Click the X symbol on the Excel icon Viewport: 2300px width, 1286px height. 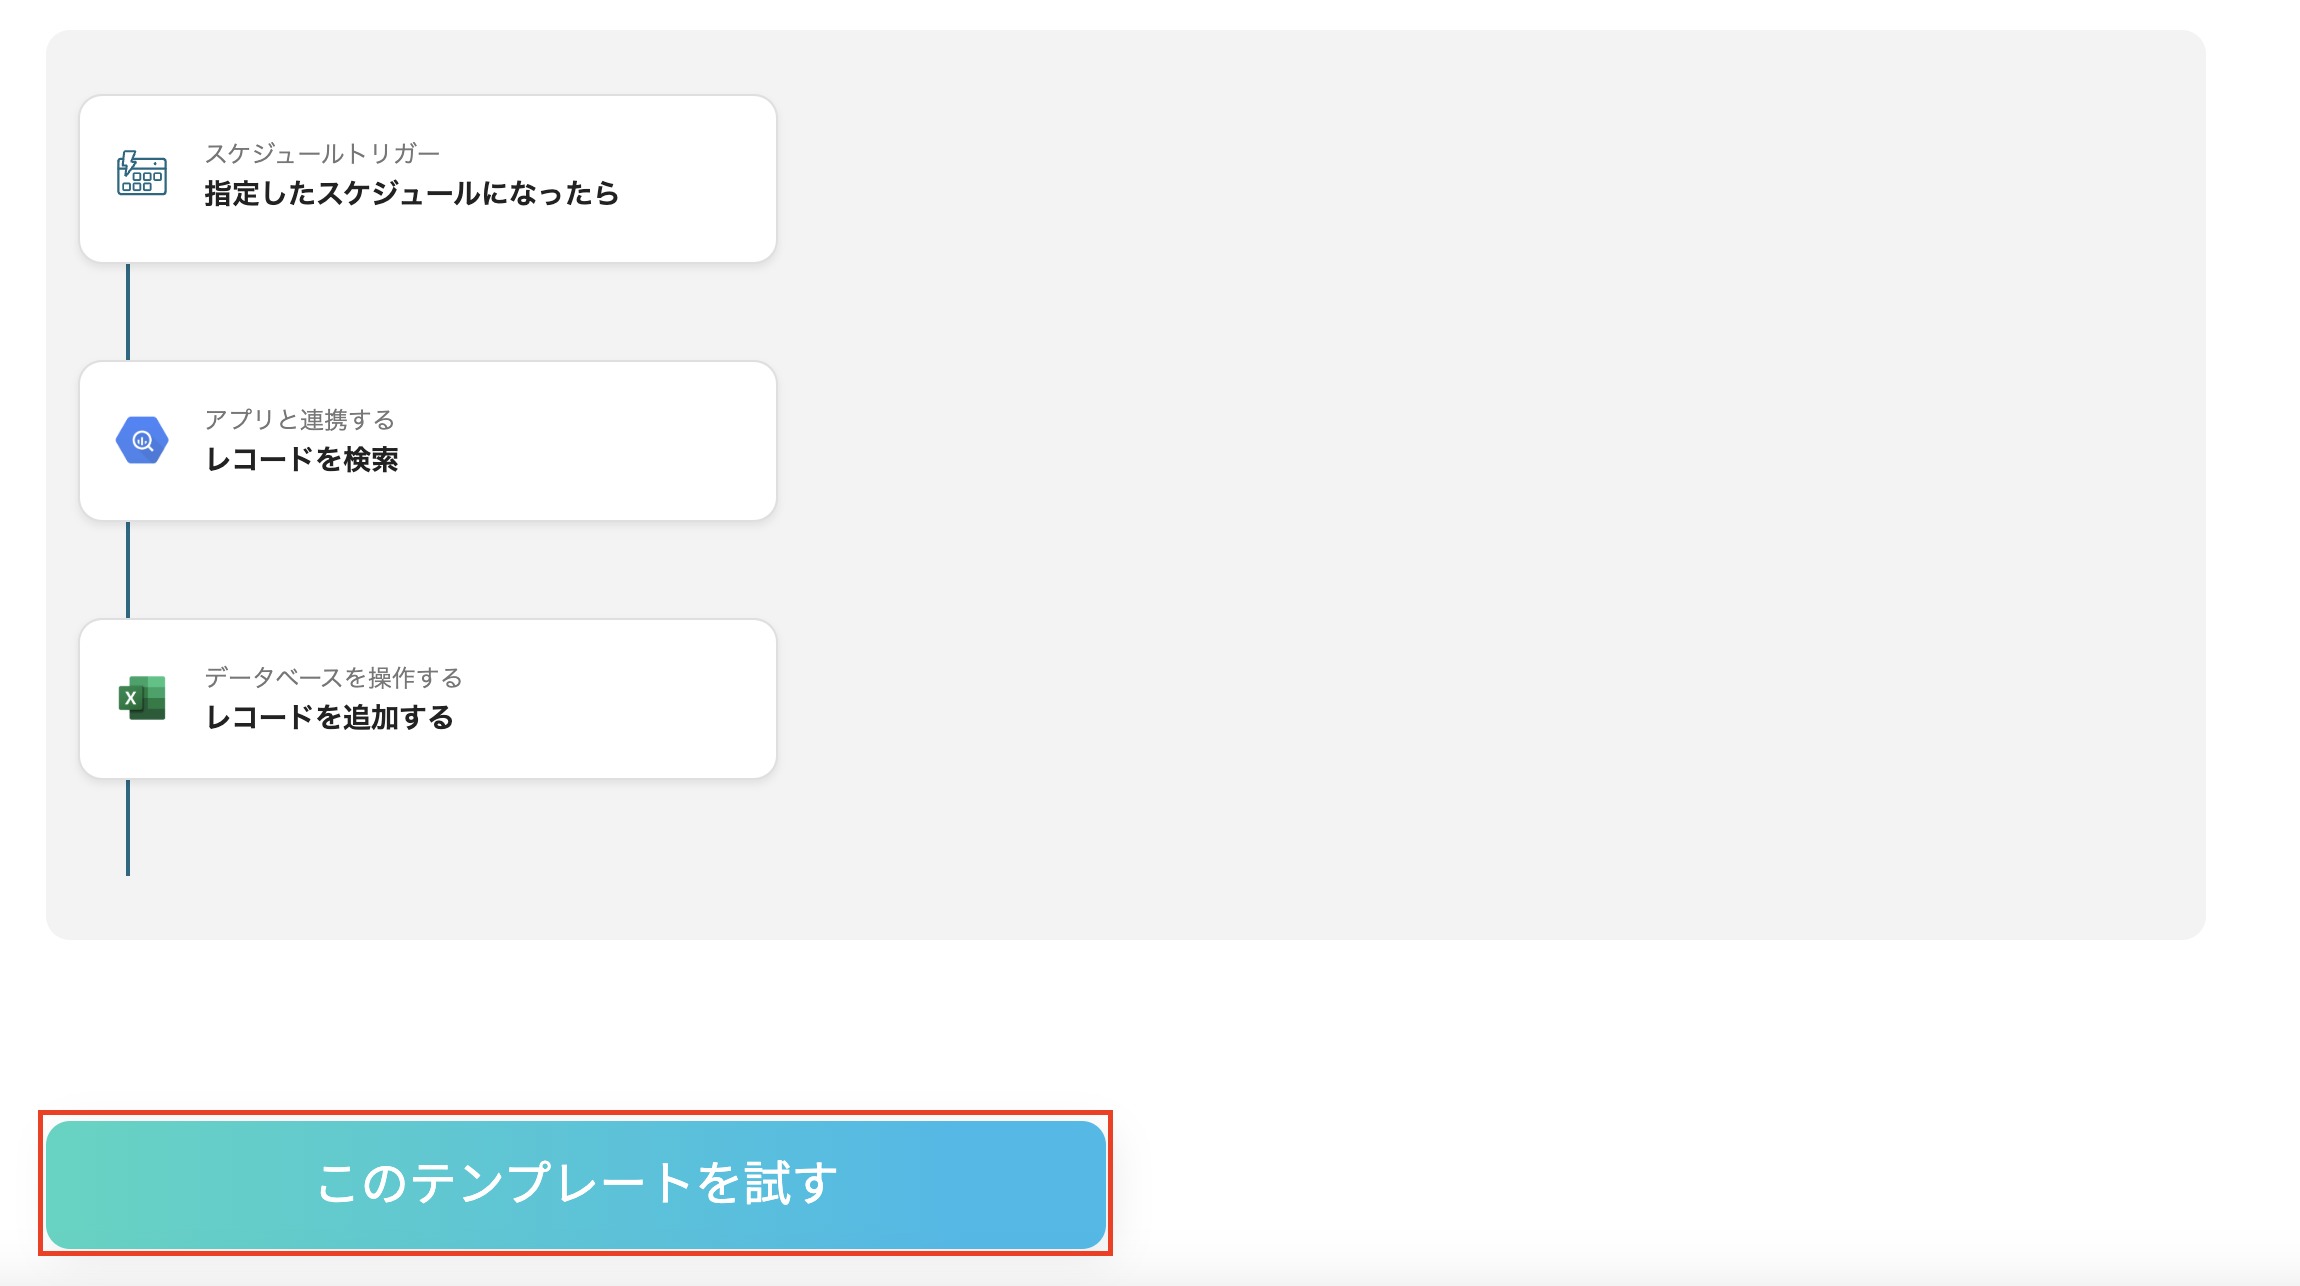click(x=133, y=698)
